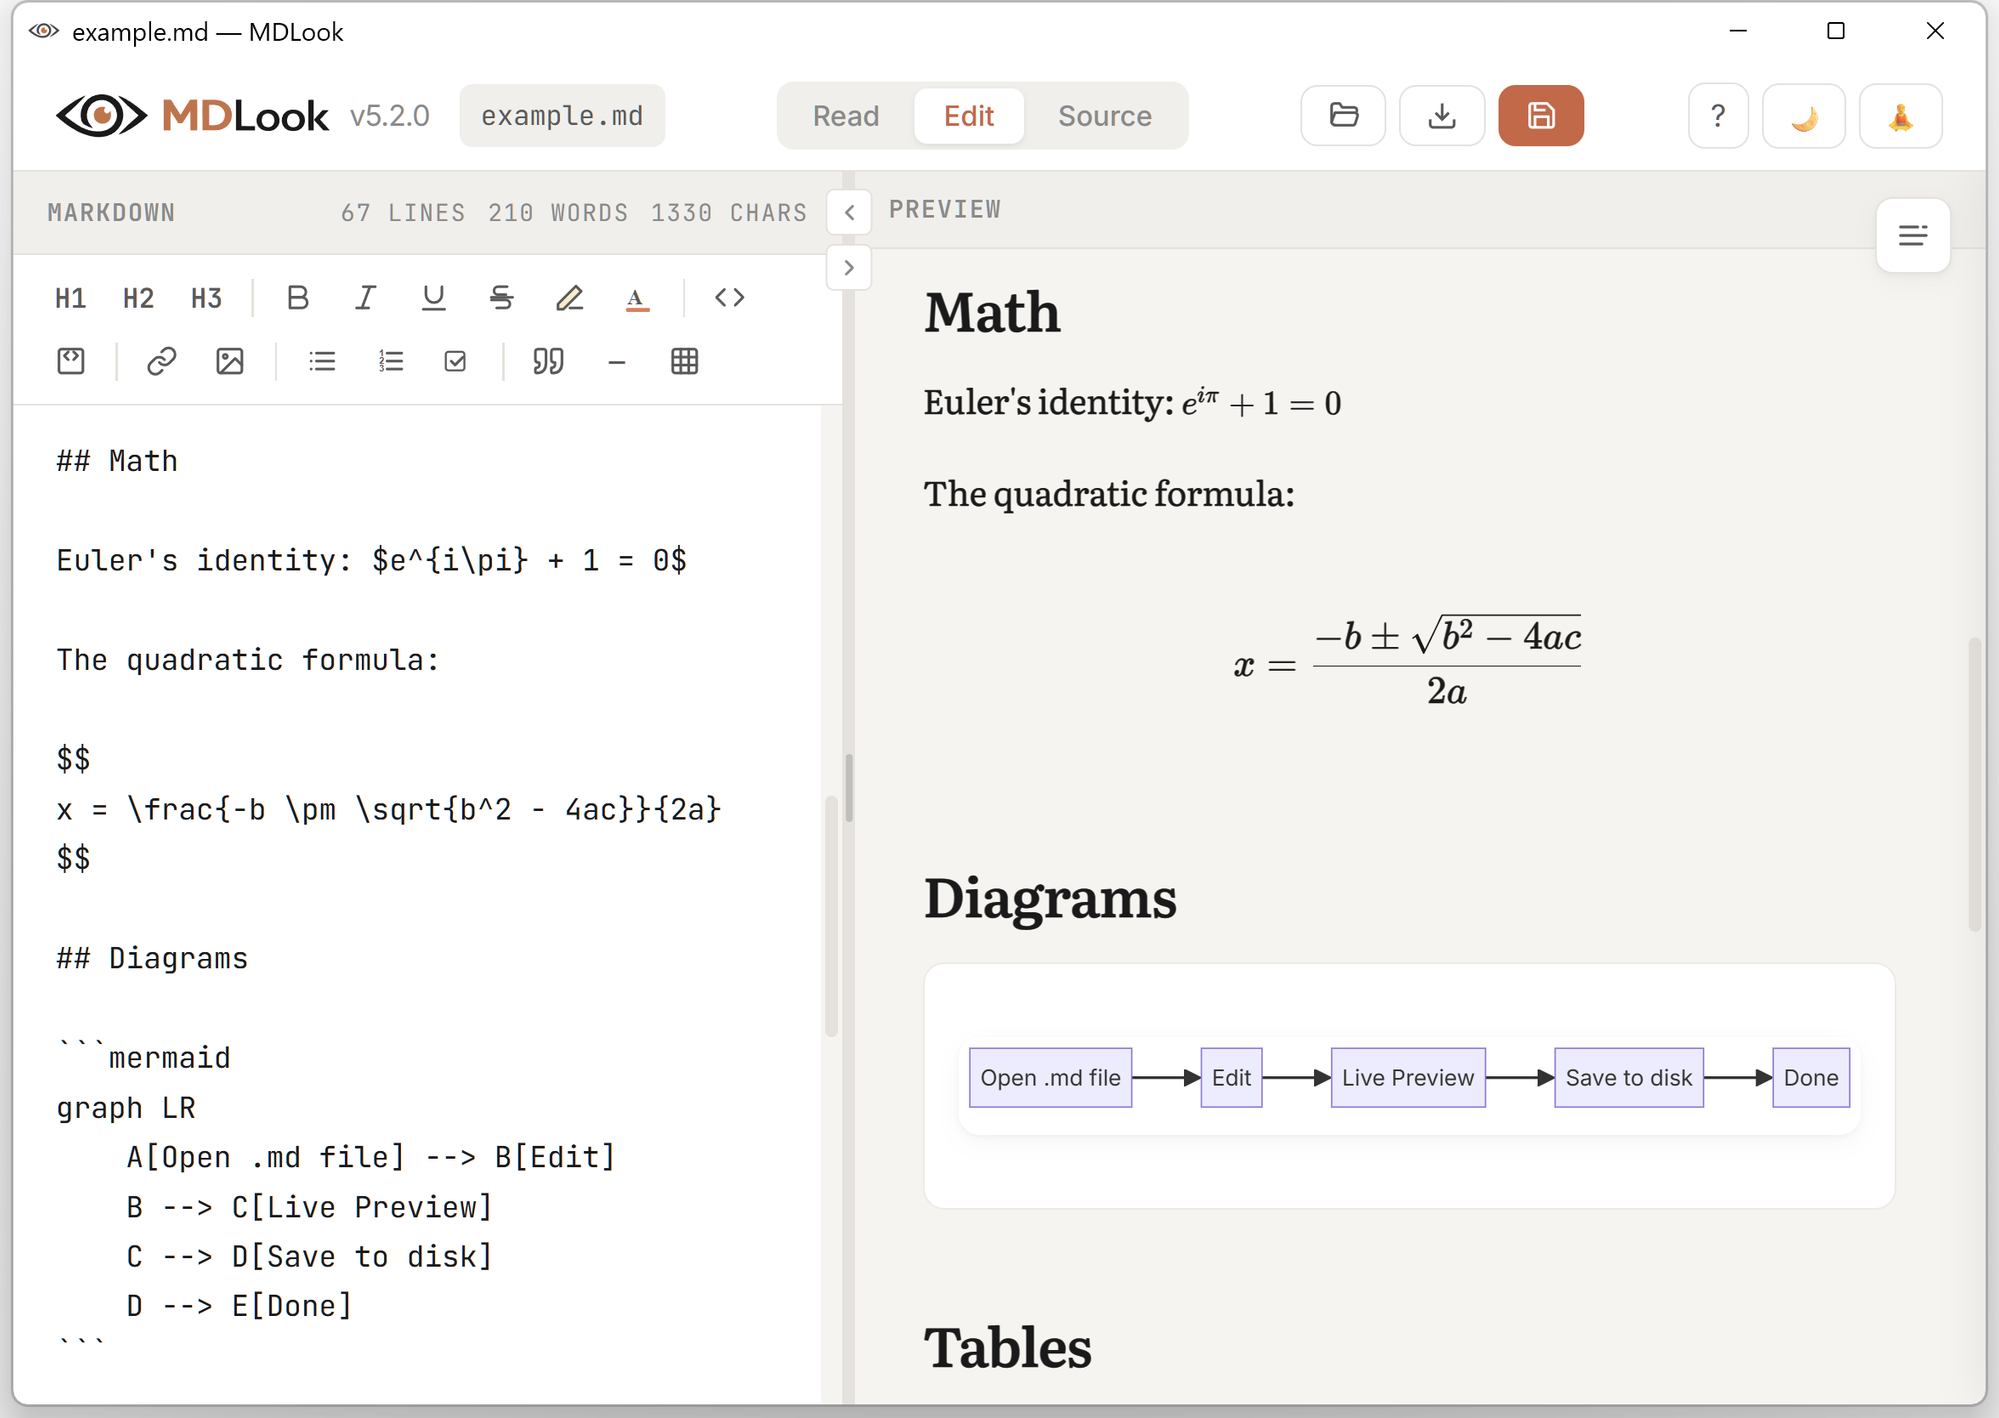Click the example.md filename chip
The width and height of the screenshot is (1999, 1418).
pyautogui.click(x=562, y=116)
